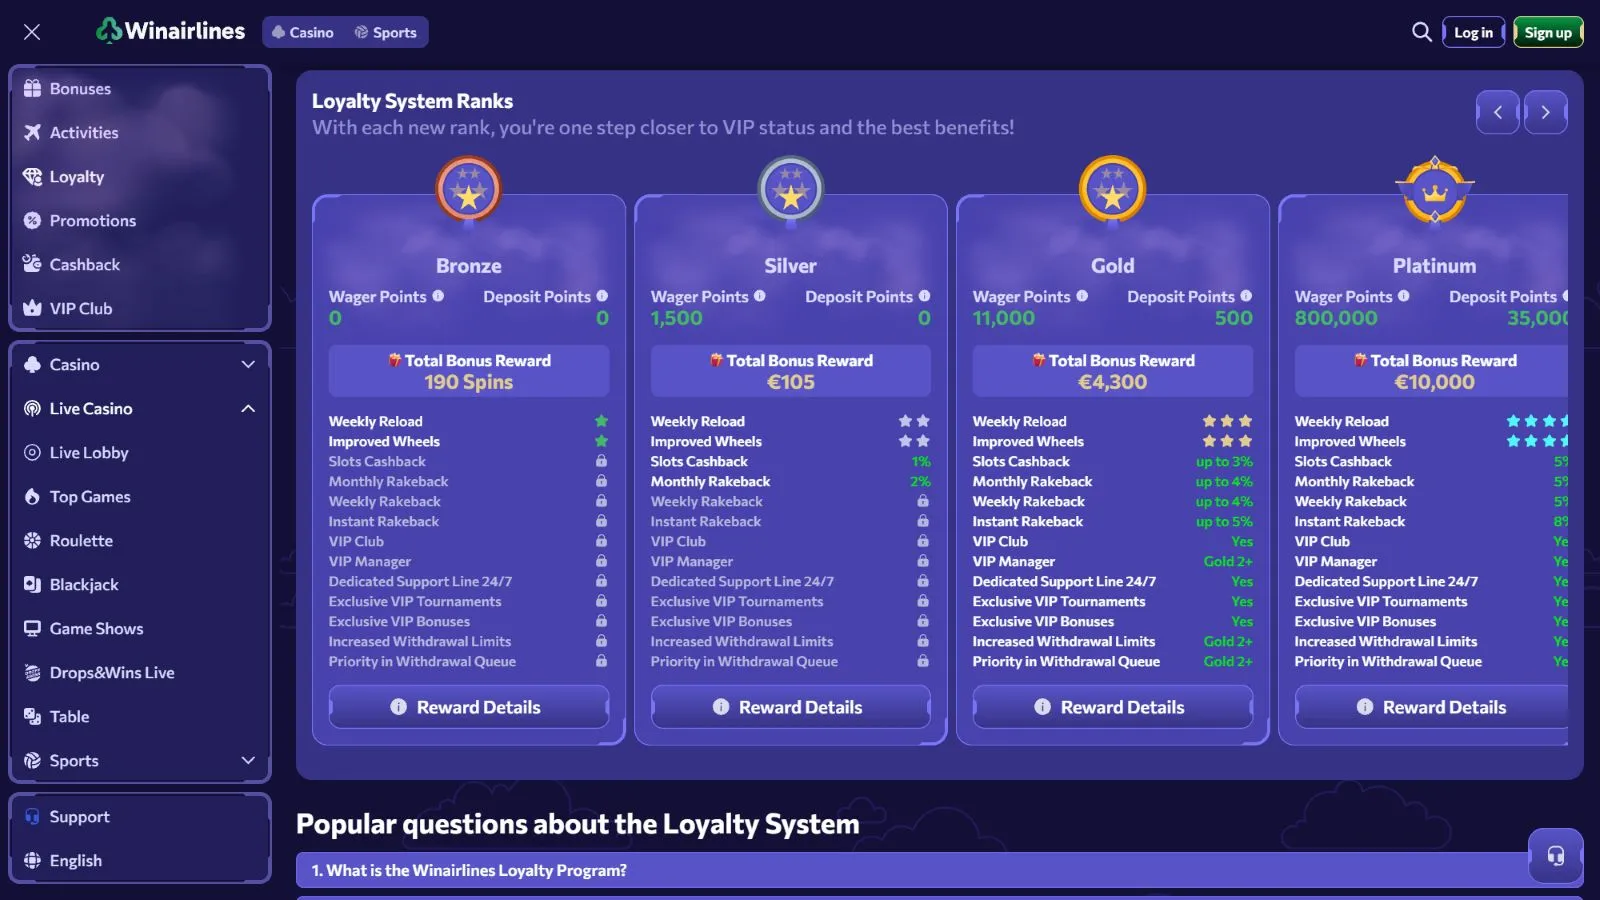Click the Wager Points info icon on Bronze
Viewport: 1600px width, 900px height.
(438, 296)
